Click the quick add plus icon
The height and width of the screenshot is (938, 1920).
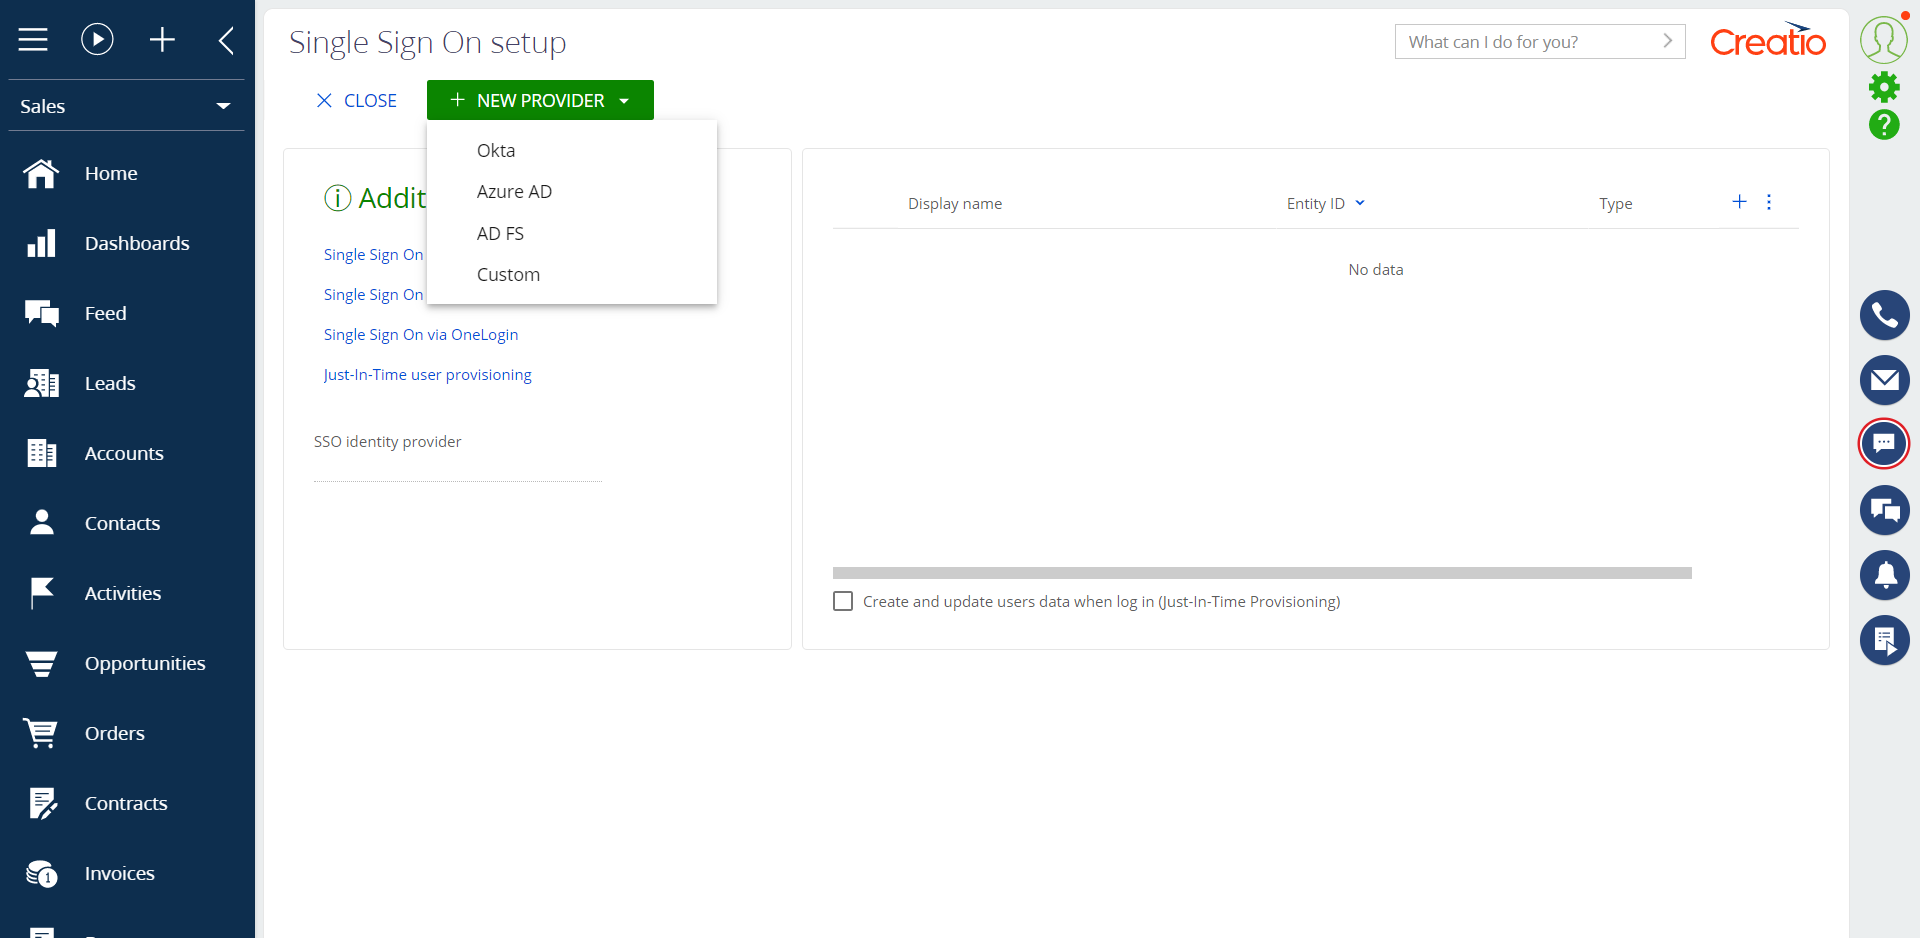[162, 40]
